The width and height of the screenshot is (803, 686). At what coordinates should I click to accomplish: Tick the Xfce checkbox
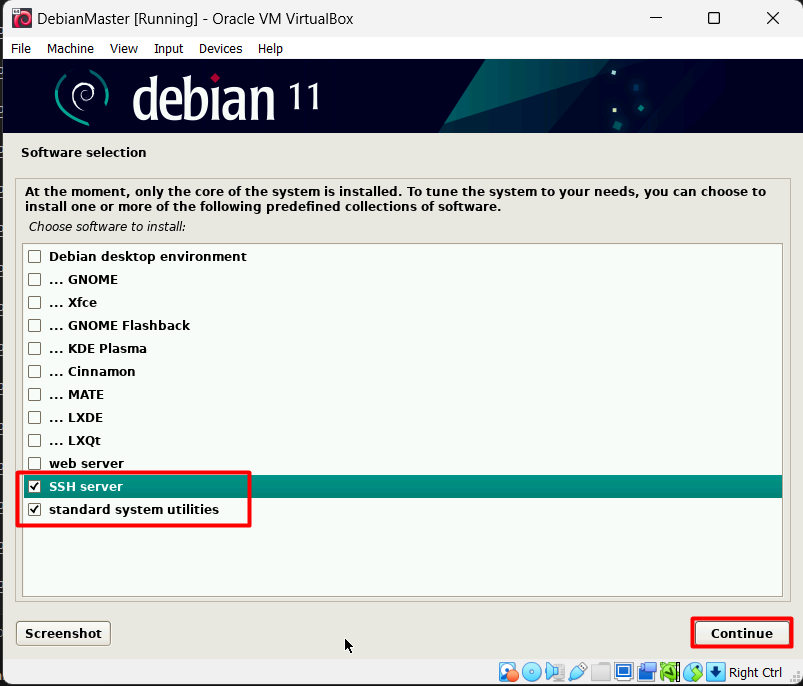34,303
